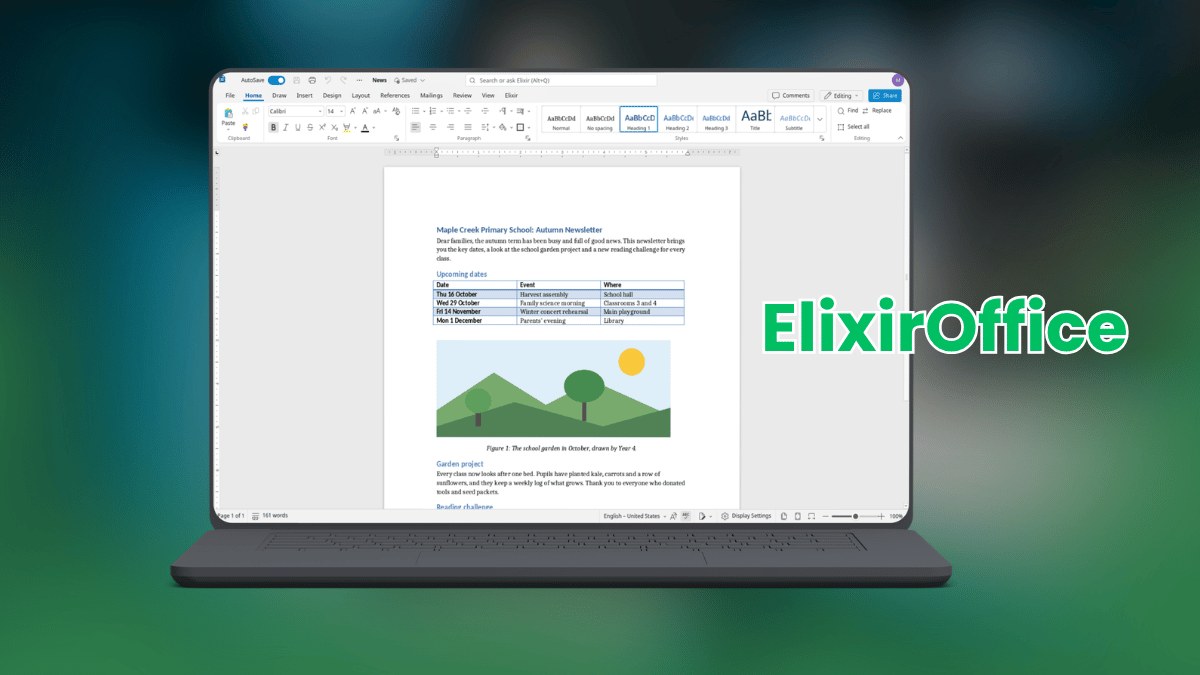This screenshot has width=1200, height=675.
Task: Align paragraph text to the right
Action: [450, 127]
